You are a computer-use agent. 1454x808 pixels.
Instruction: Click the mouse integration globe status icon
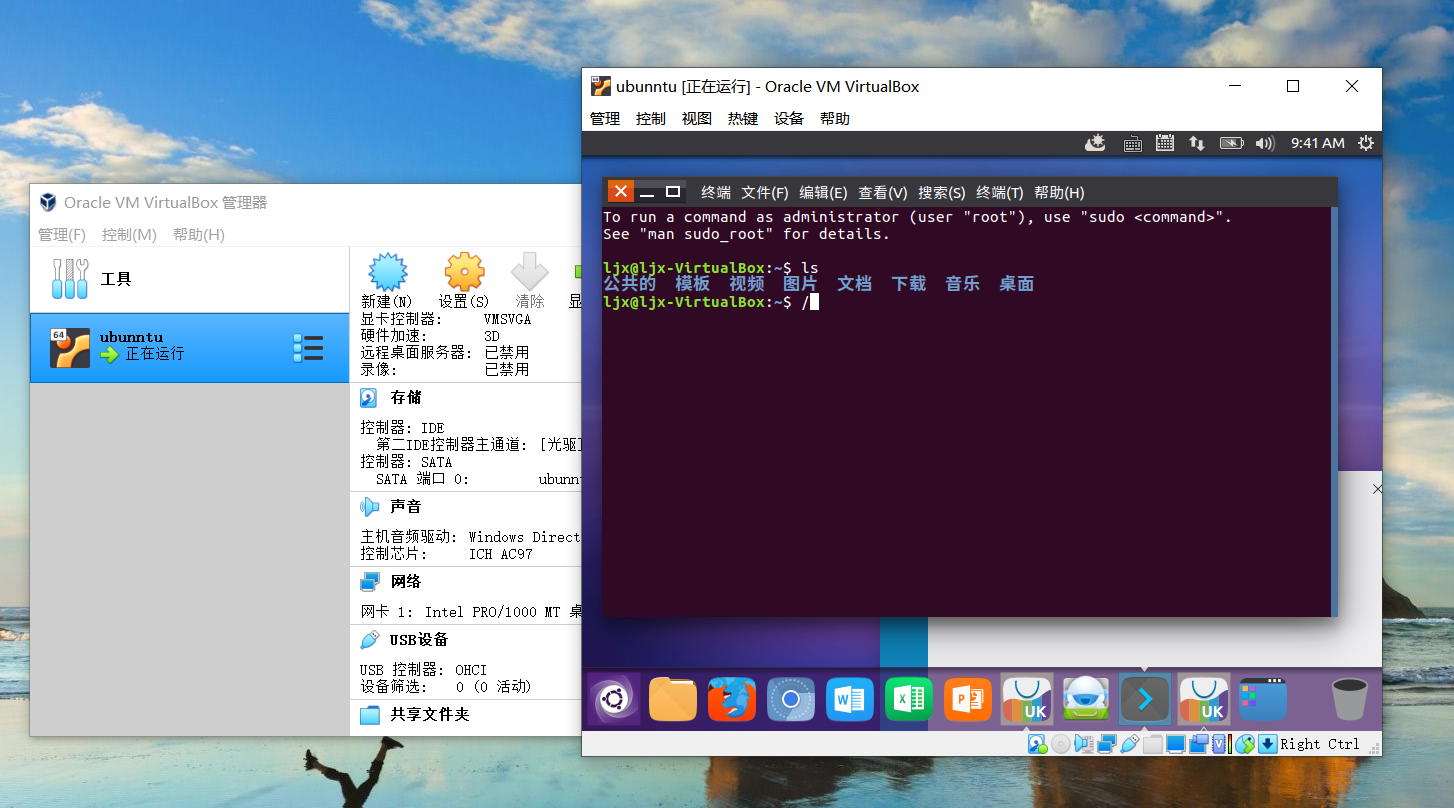pos(1245,744)
